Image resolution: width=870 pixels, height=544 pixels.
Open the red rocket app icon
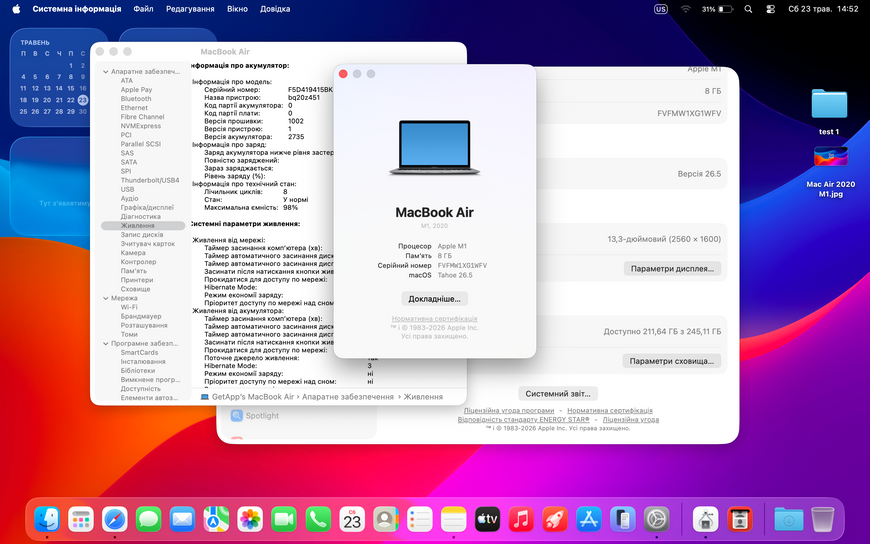(x=555, y=520)
